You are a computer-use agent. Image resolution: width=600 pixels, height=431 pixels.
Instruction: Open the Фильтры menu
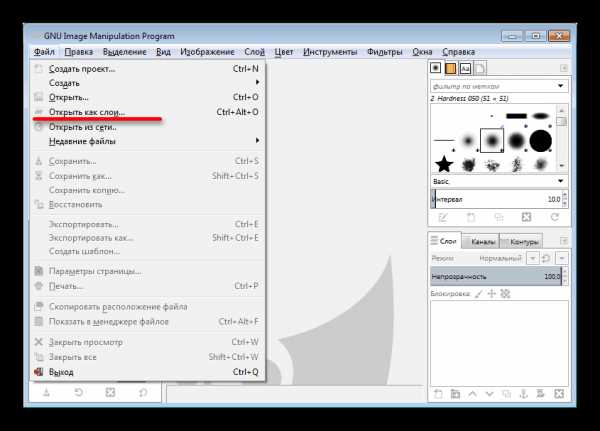[x=384, y=52]
